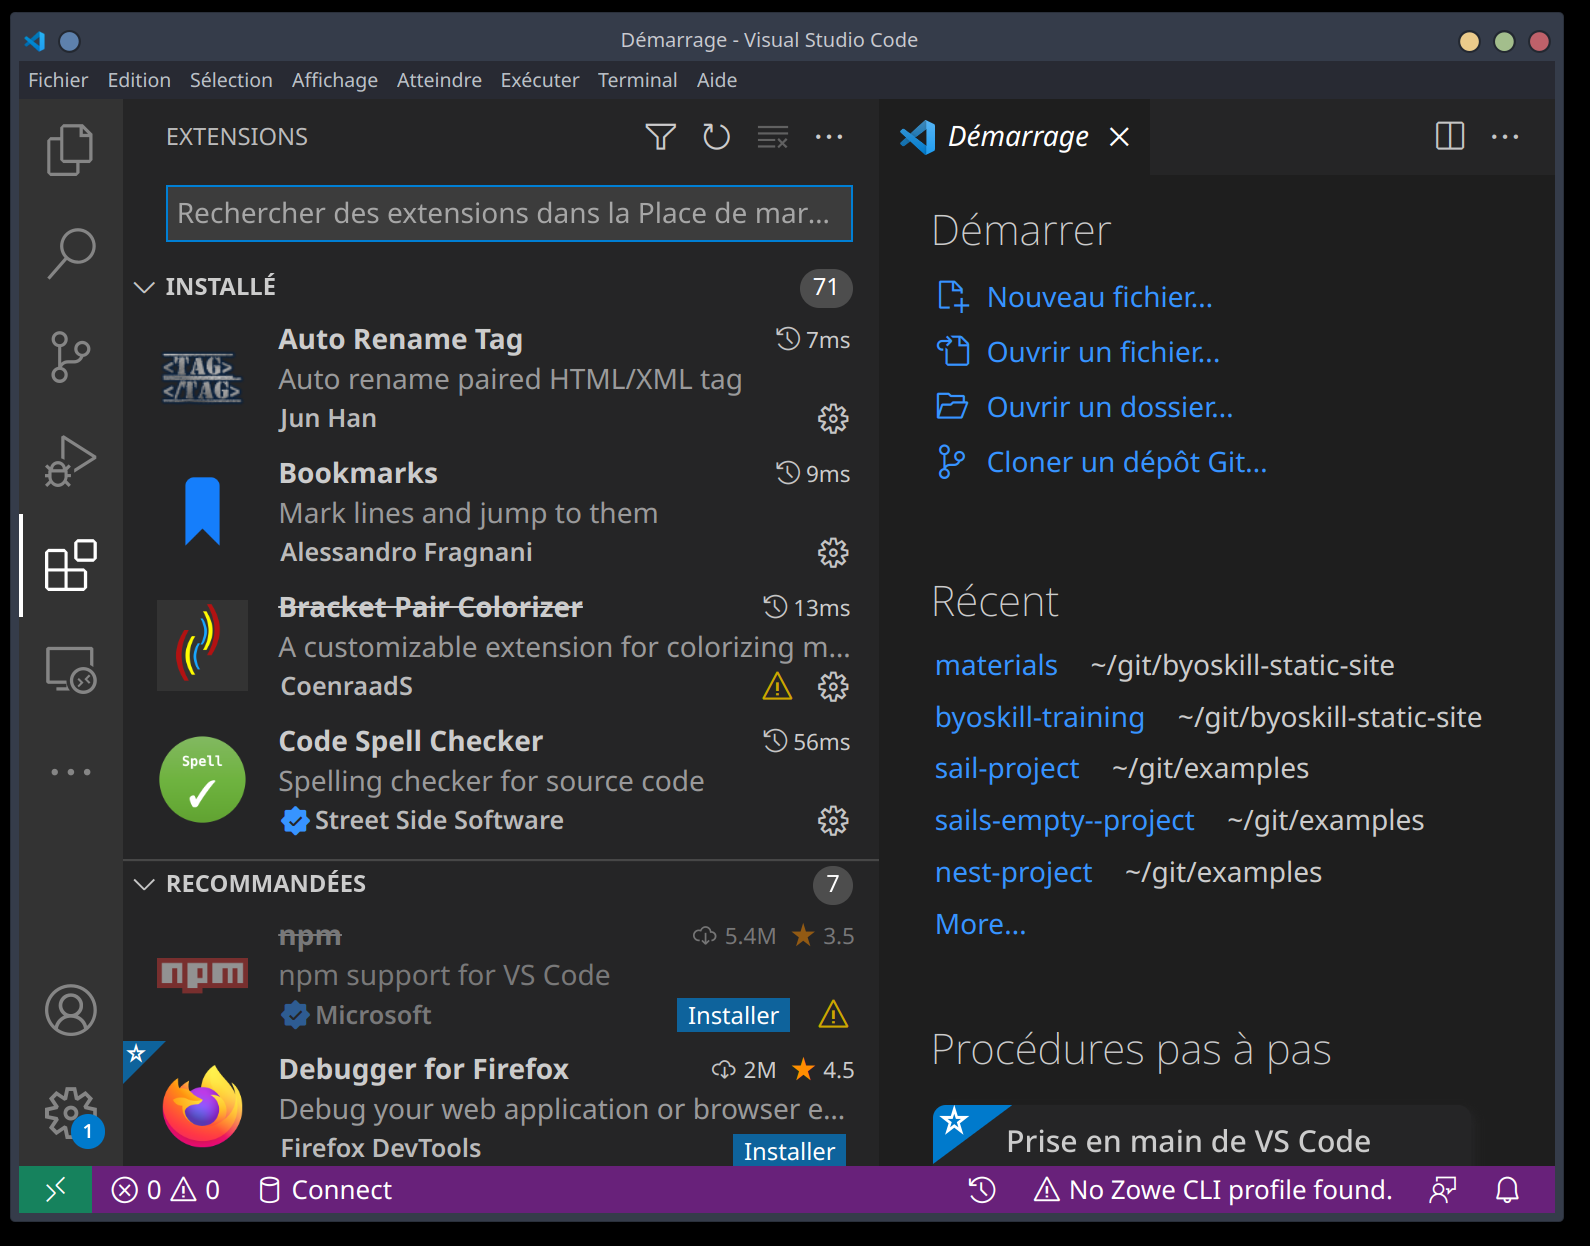Install the npm extension
The width and height of the screenshot is (1590, 1246).
pos(733,1015)
